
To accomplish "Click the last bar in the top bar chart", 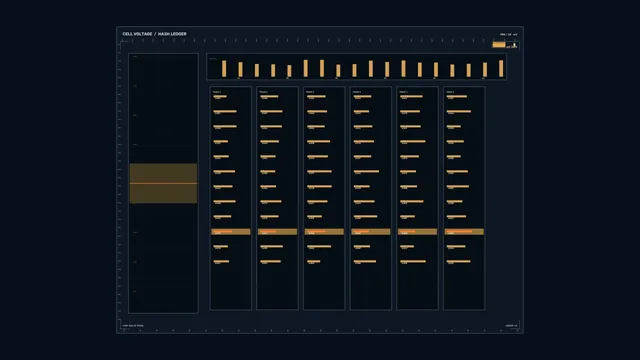I will (501, 69).
